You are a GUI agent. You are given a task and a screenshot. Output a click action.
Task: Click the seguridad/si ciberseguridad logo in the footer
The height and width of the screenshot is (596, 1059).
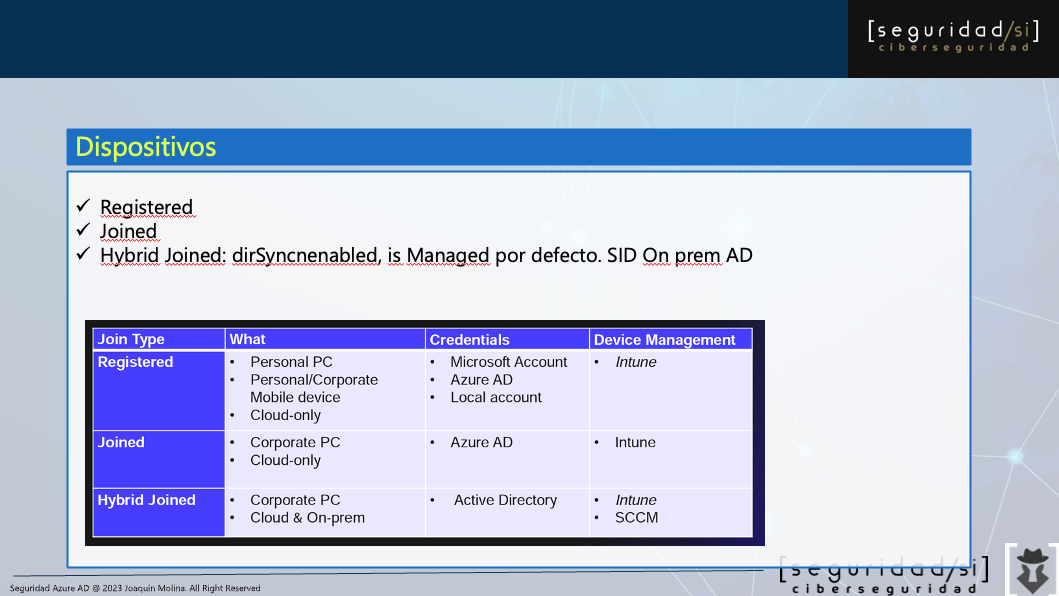884,575
